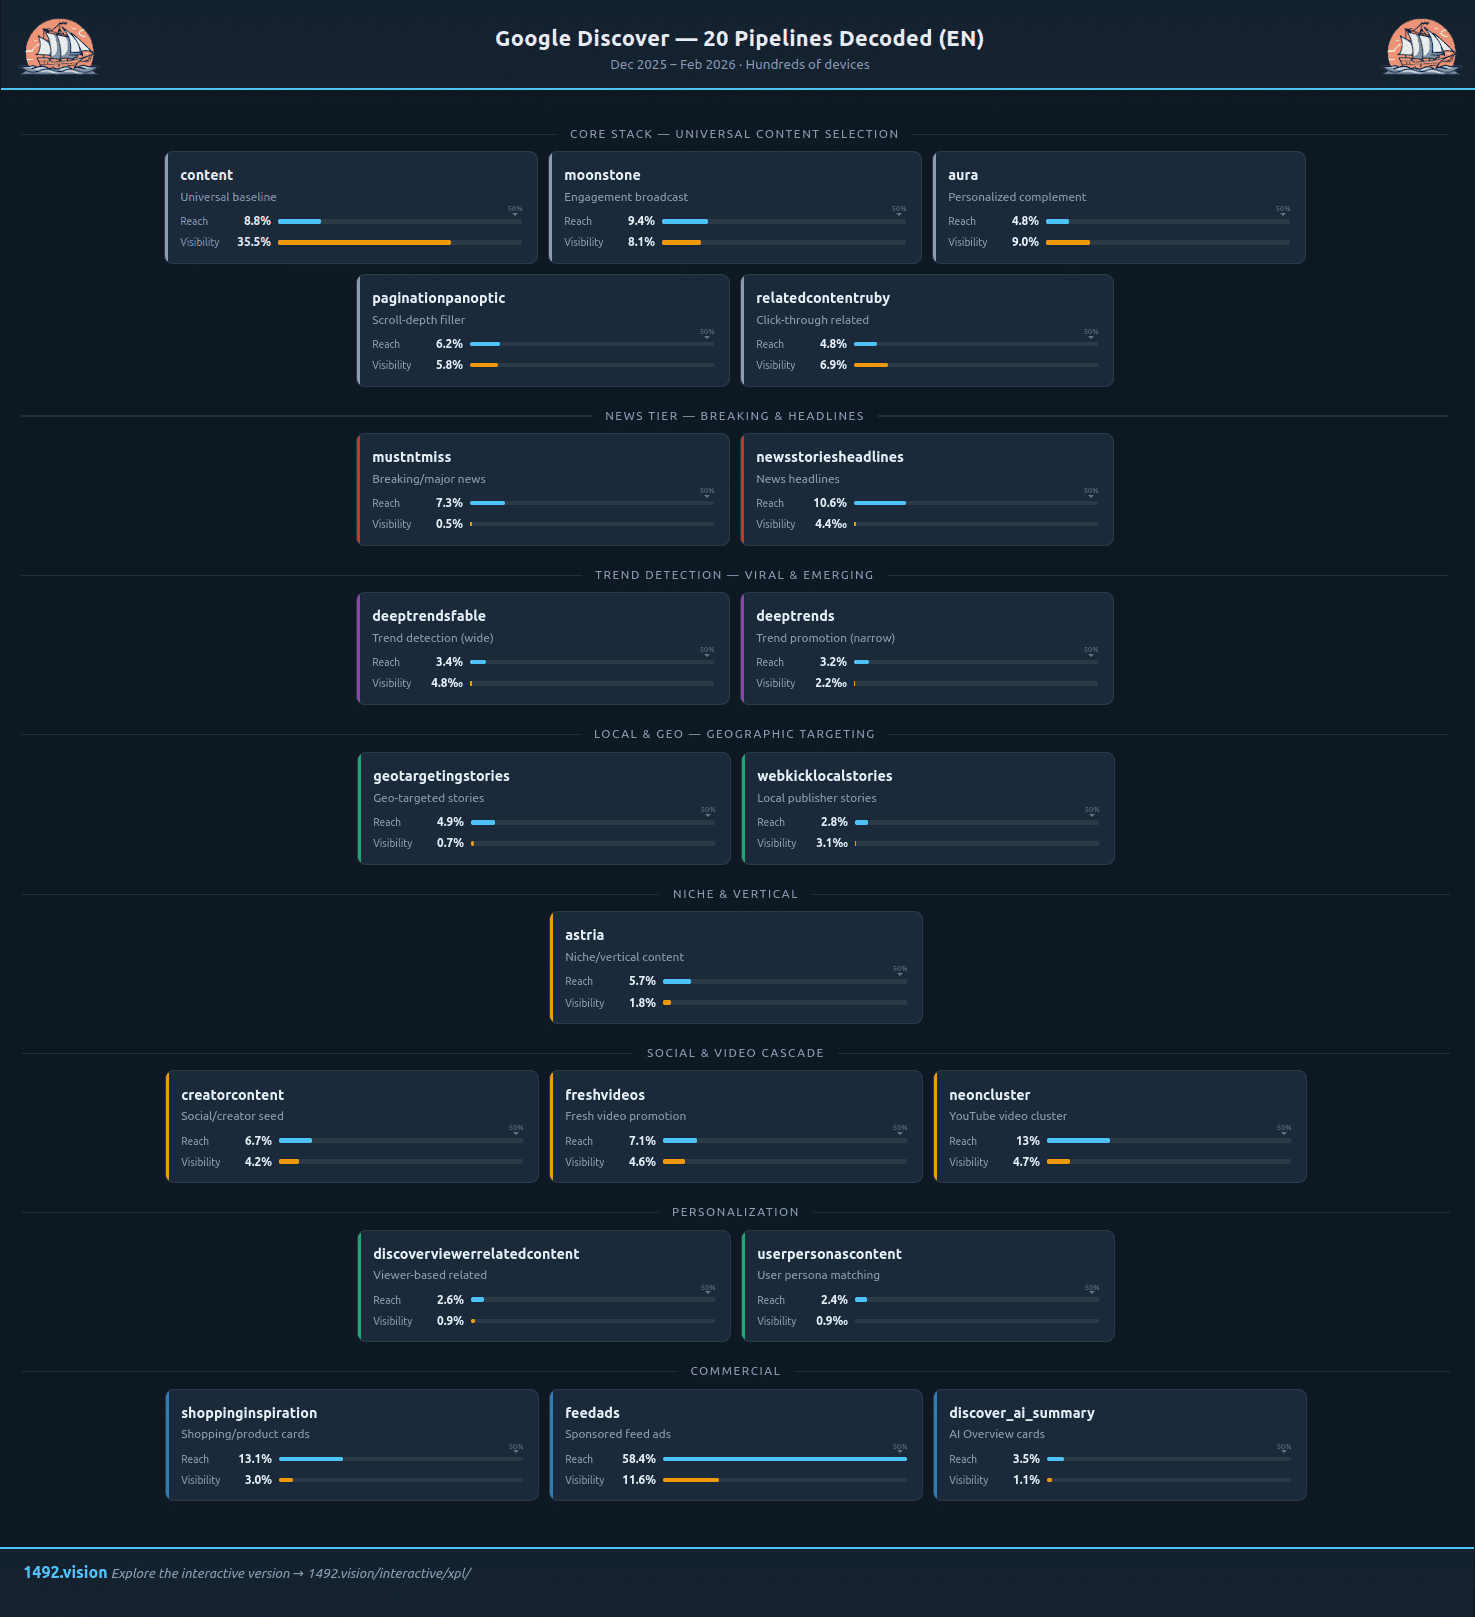Click the 50% marker on creatorcontent card
Image resolution: width=1475 pixels, height=1617 pixels.
(x=516, y=1129)
